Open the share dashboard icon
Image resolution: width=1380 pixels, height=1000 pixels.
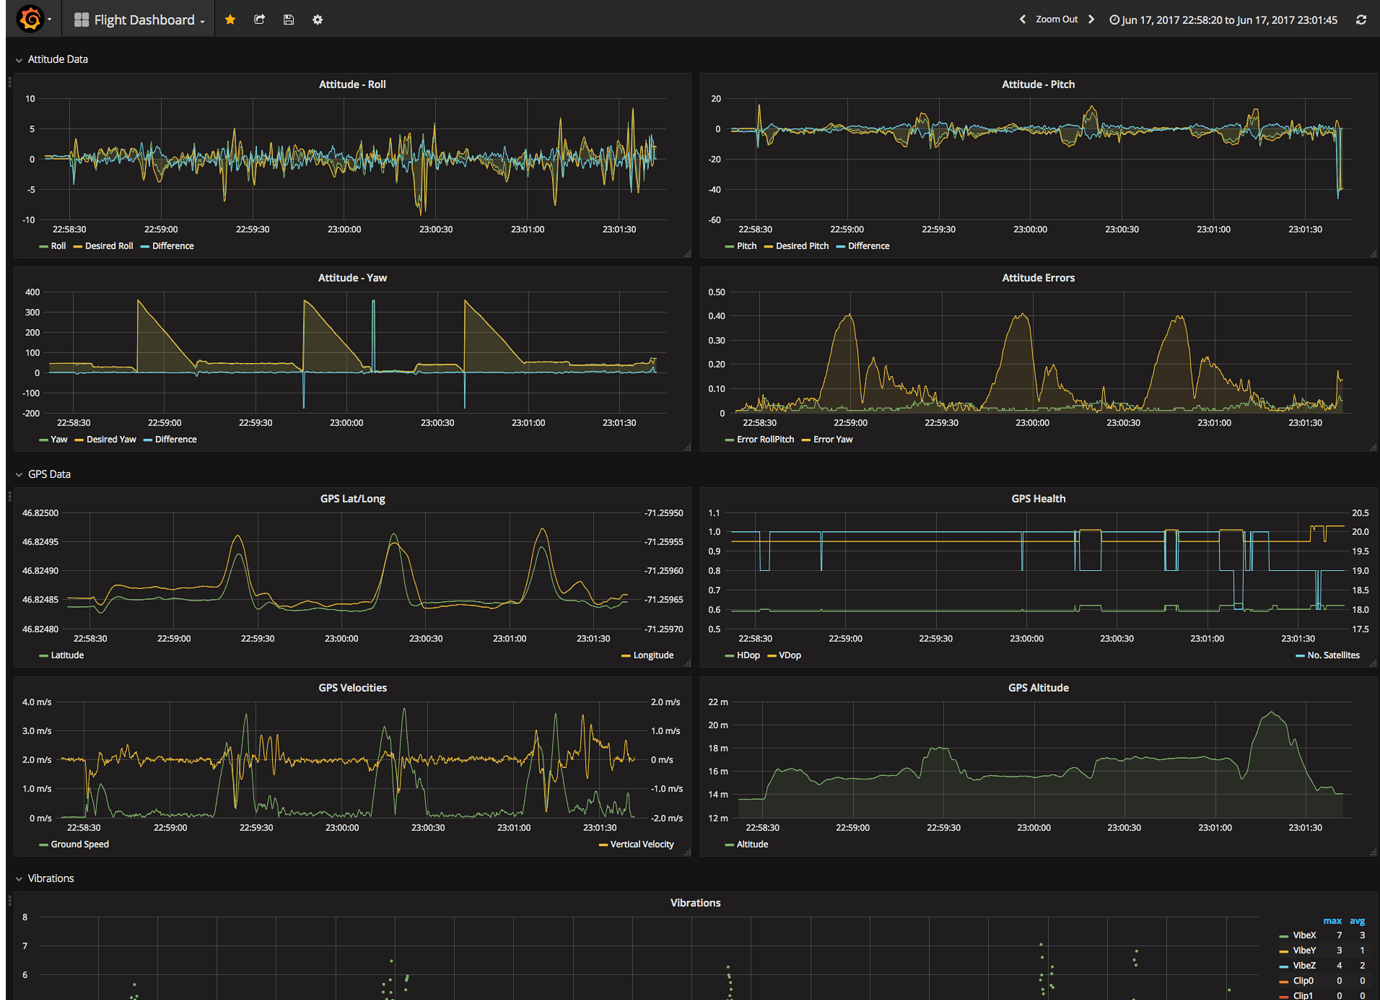pyautogui.click(x=259, y=19)
